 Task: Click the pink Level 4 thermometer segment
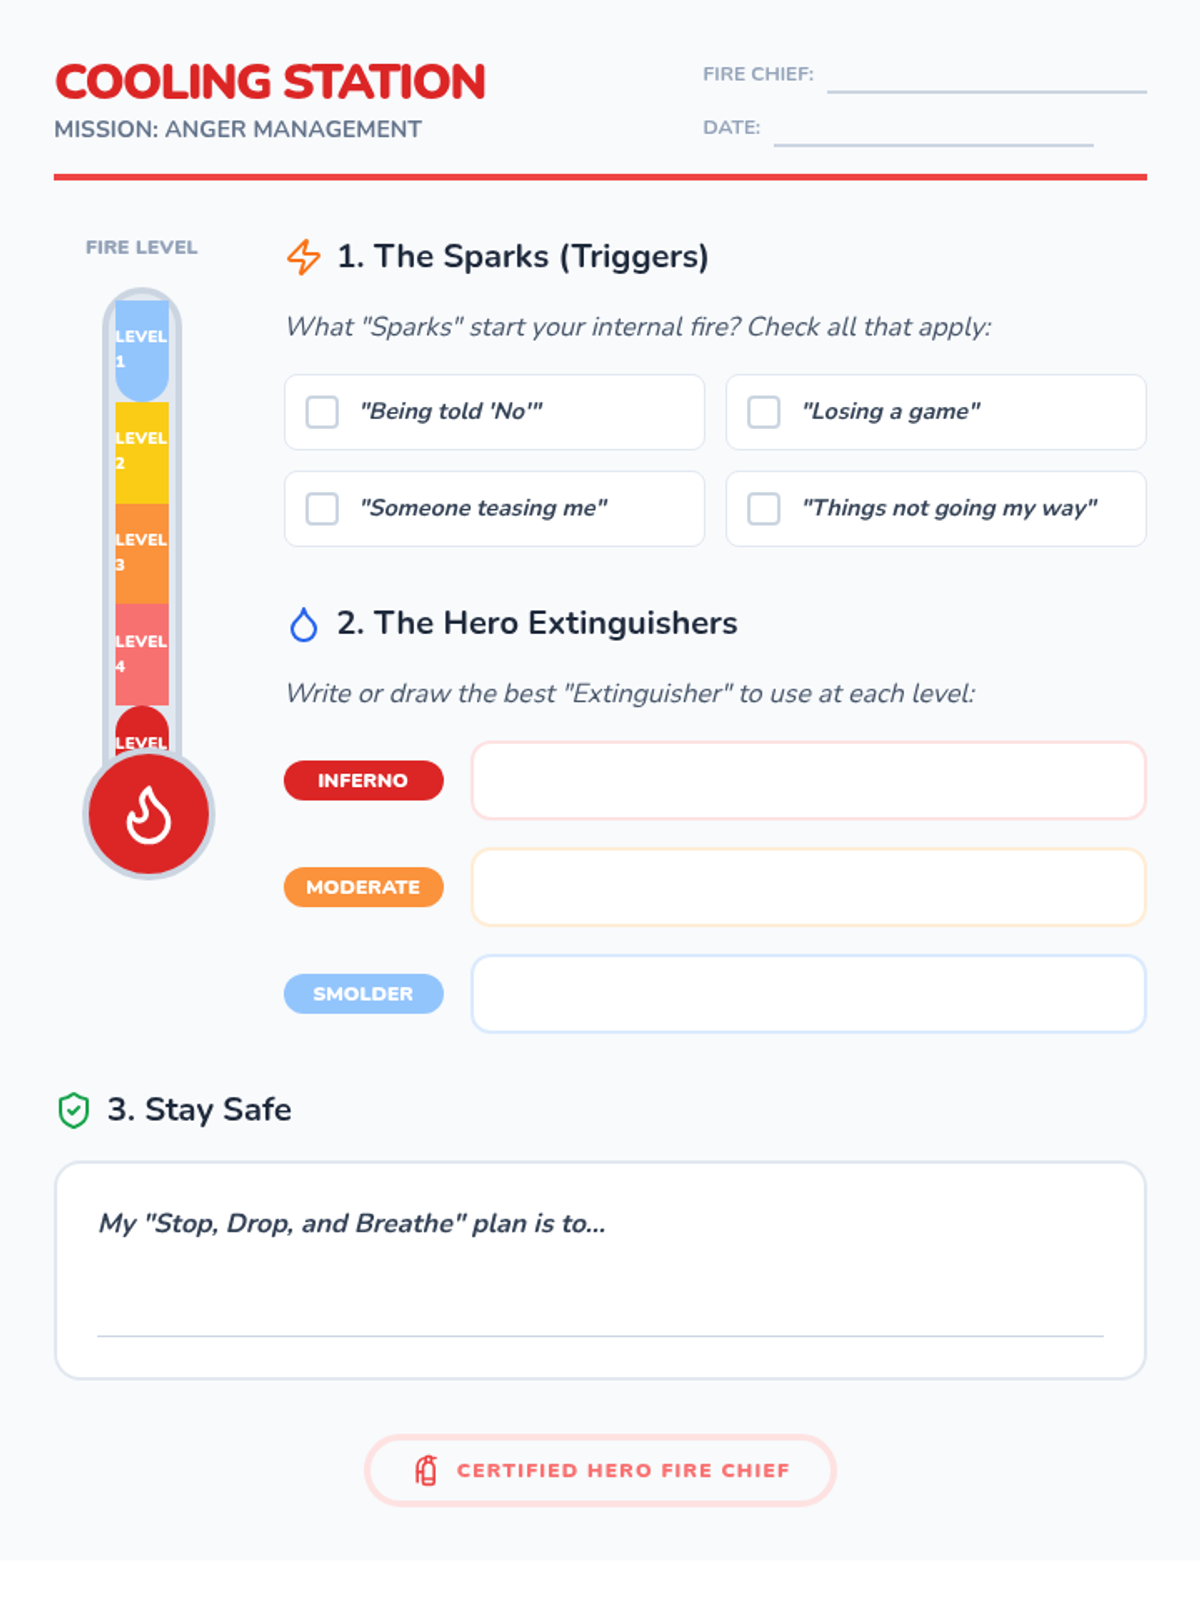[142, 655]
